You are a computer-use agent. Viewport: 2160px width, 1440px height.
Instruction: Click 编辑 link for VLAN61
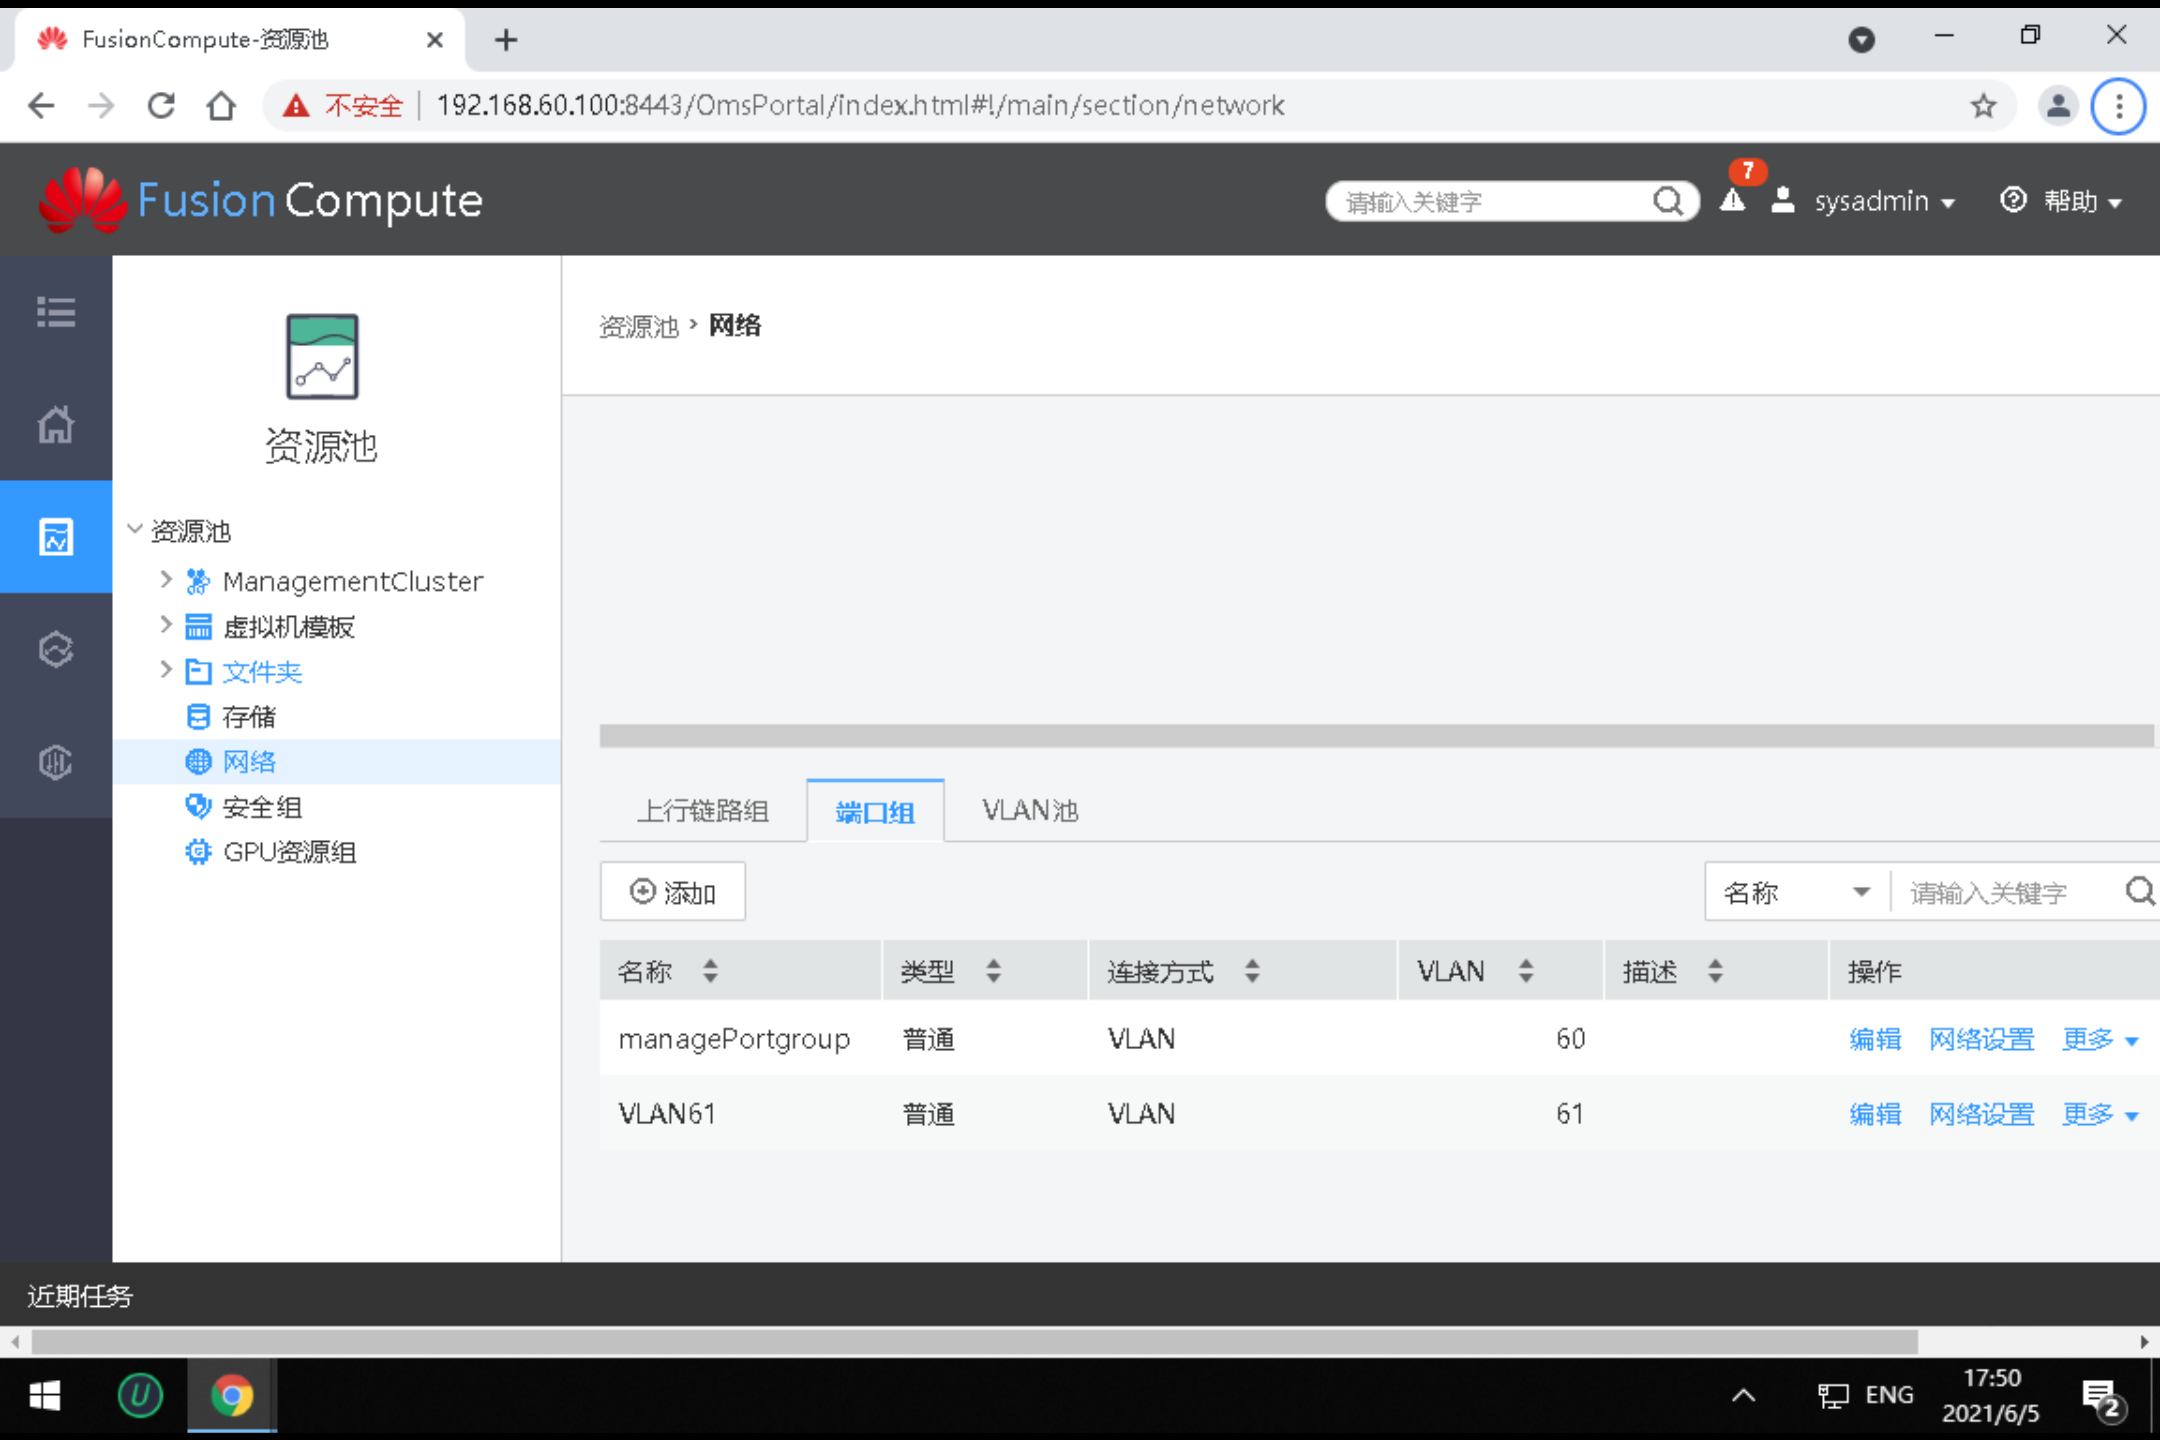1874,1113
